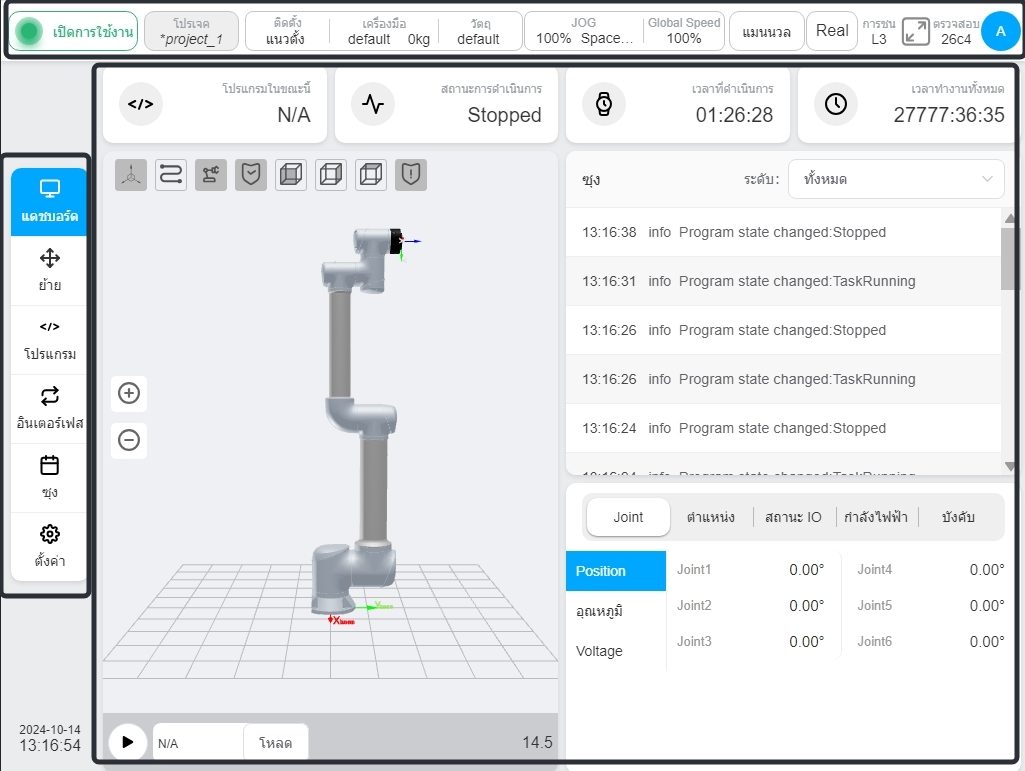Click the 01:26:28 run time value
This screenshot has height=771, width=1025.
point(734,115)
